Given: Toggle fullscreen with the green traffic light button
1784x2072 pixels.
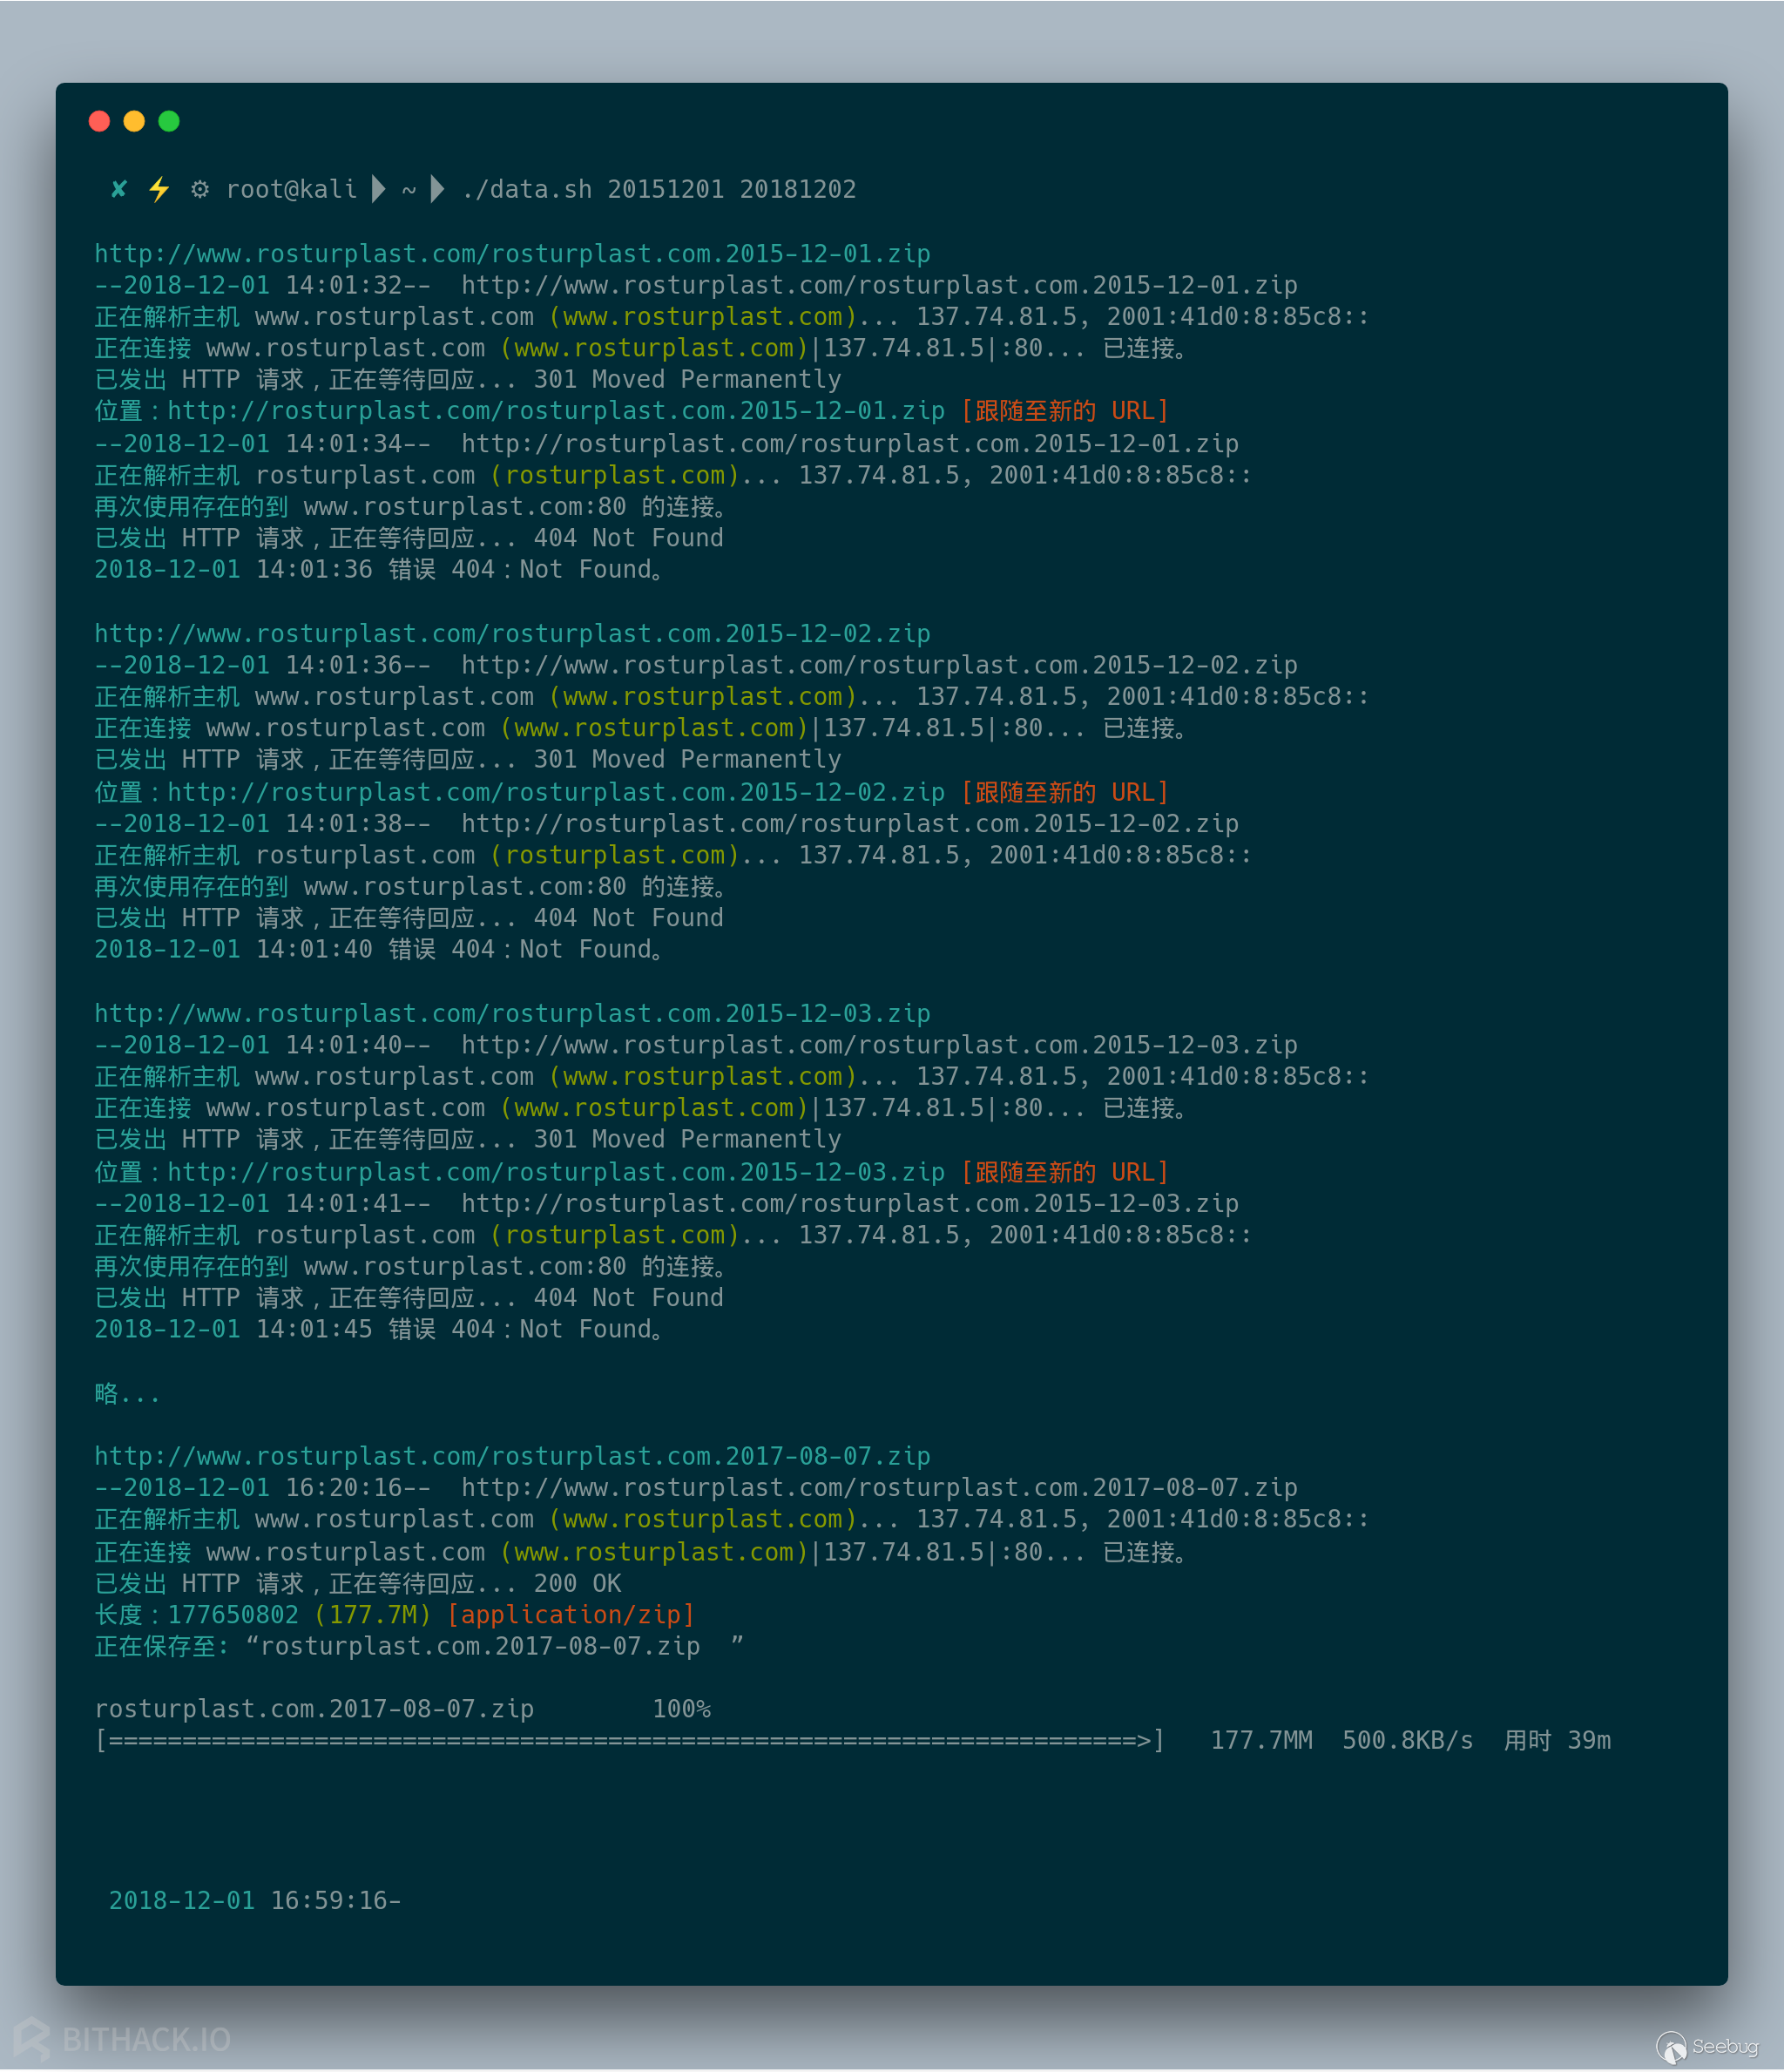Looking at the screenshot, I should [x=170, y=121].
